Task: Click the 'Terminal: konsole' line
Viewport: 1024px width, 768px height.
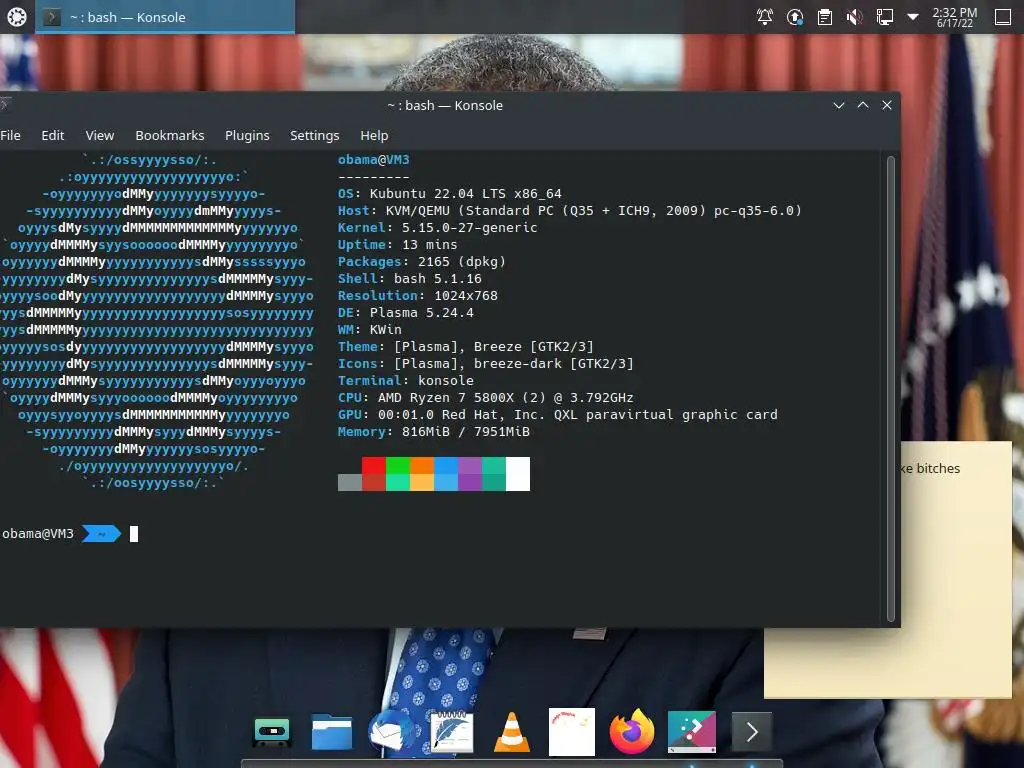Action: [x=406, y=380]
